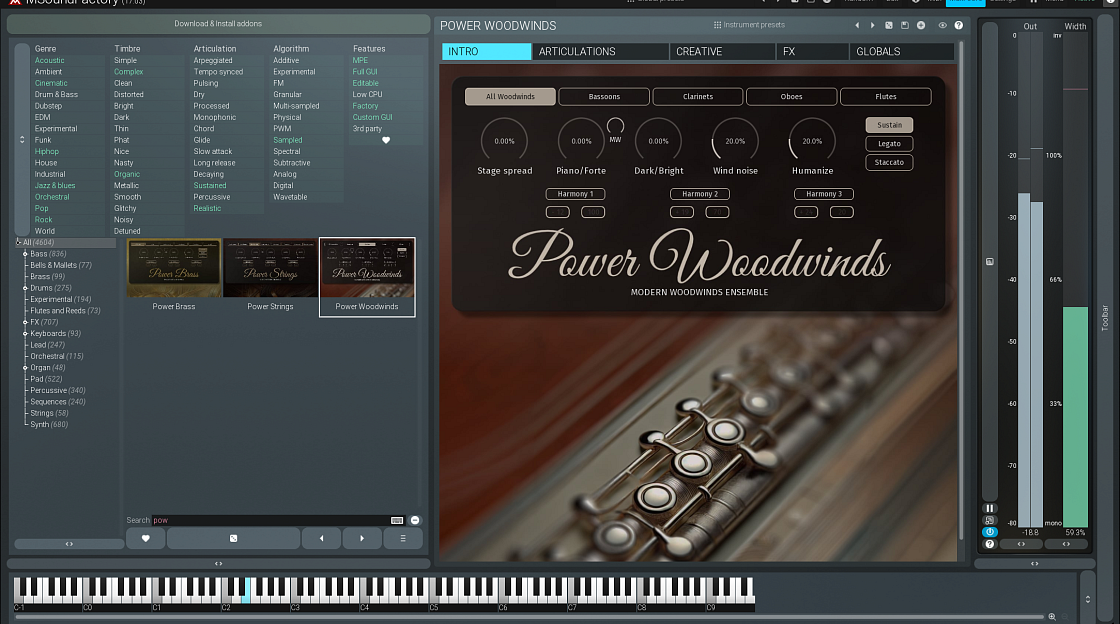Collapse the All (4604) category tree
The height and width of the screenshot is (624, 1120).
pos(19,242)
